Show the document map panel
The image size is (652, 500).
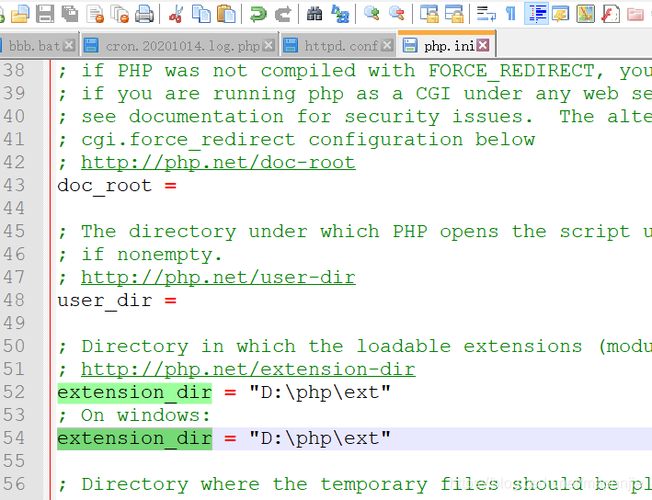point(585,14)
